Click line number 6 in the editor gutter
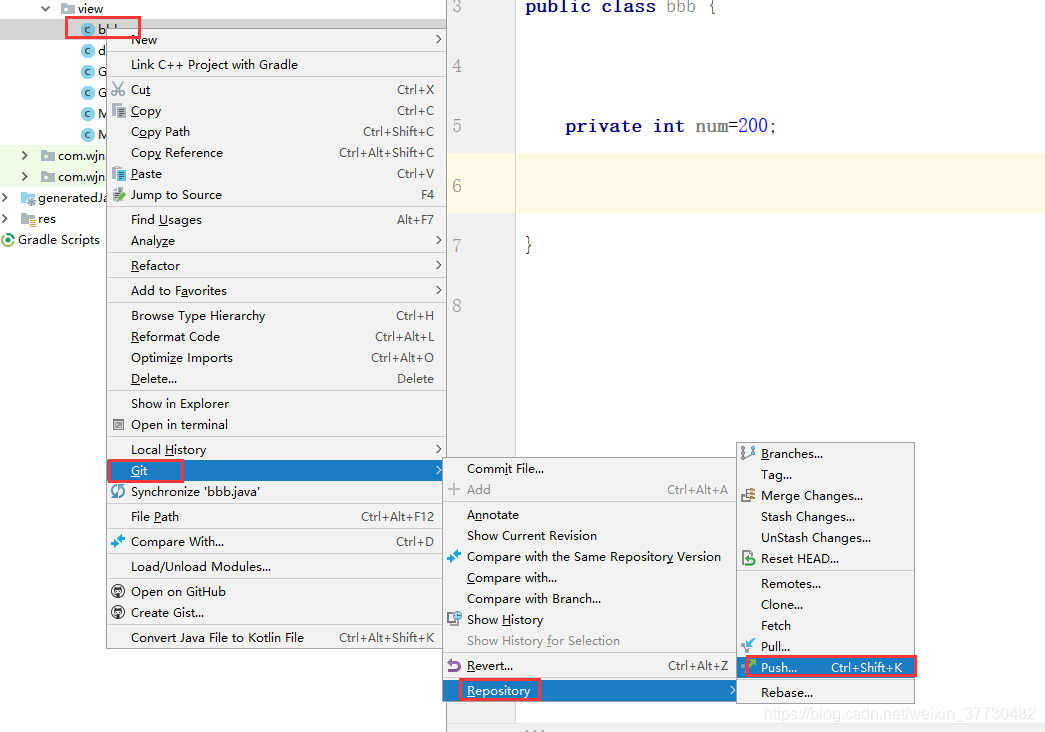 (x=457, y=185)
